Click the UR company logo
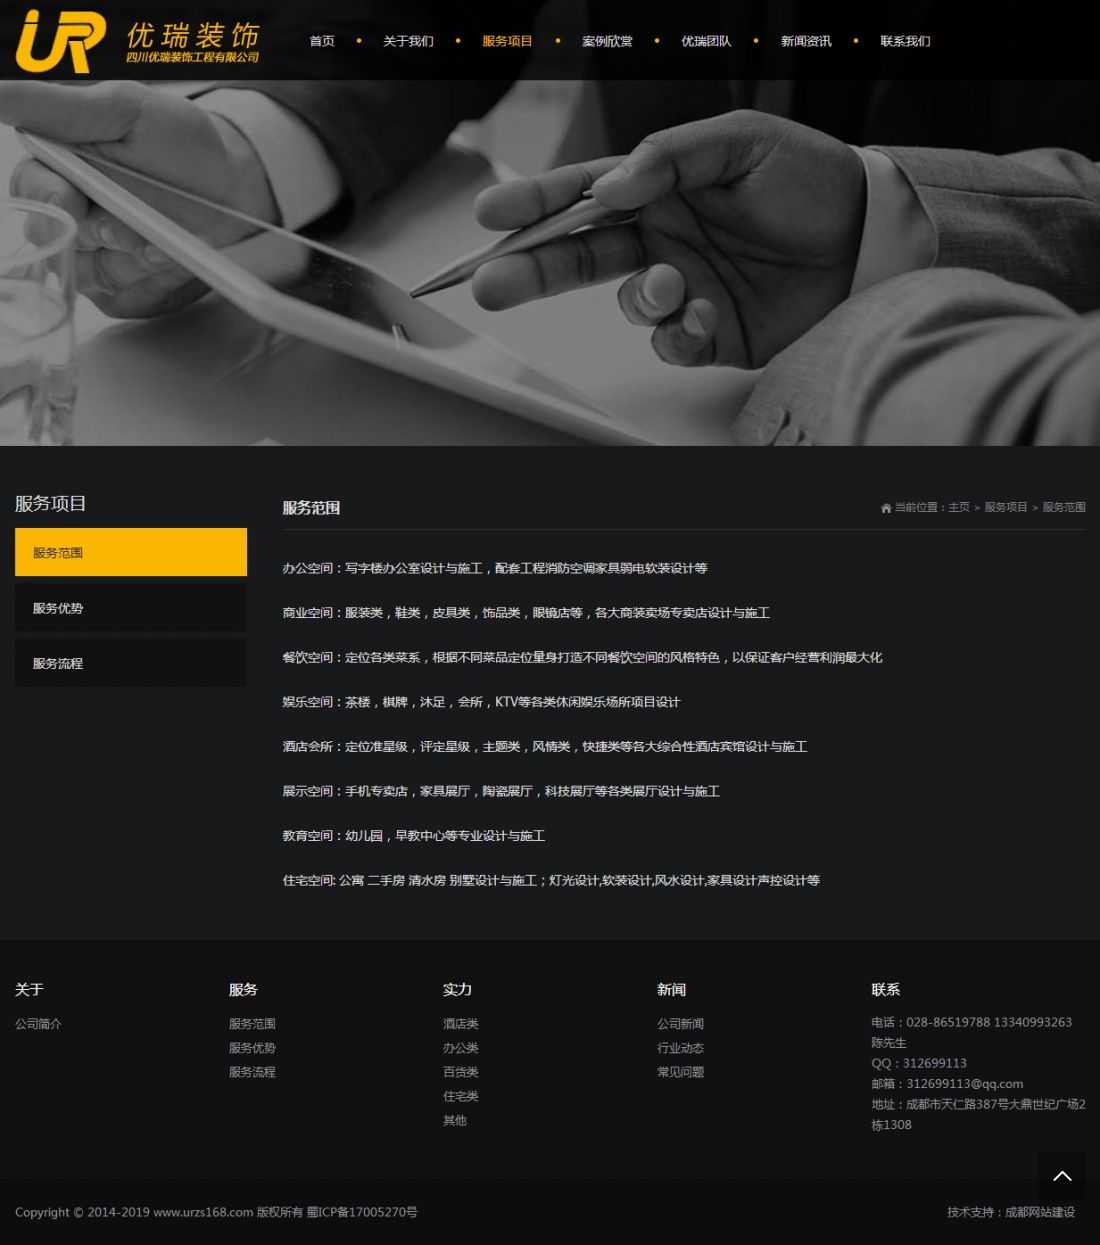The image size is (1100, 1245). [x=62, y=42]
